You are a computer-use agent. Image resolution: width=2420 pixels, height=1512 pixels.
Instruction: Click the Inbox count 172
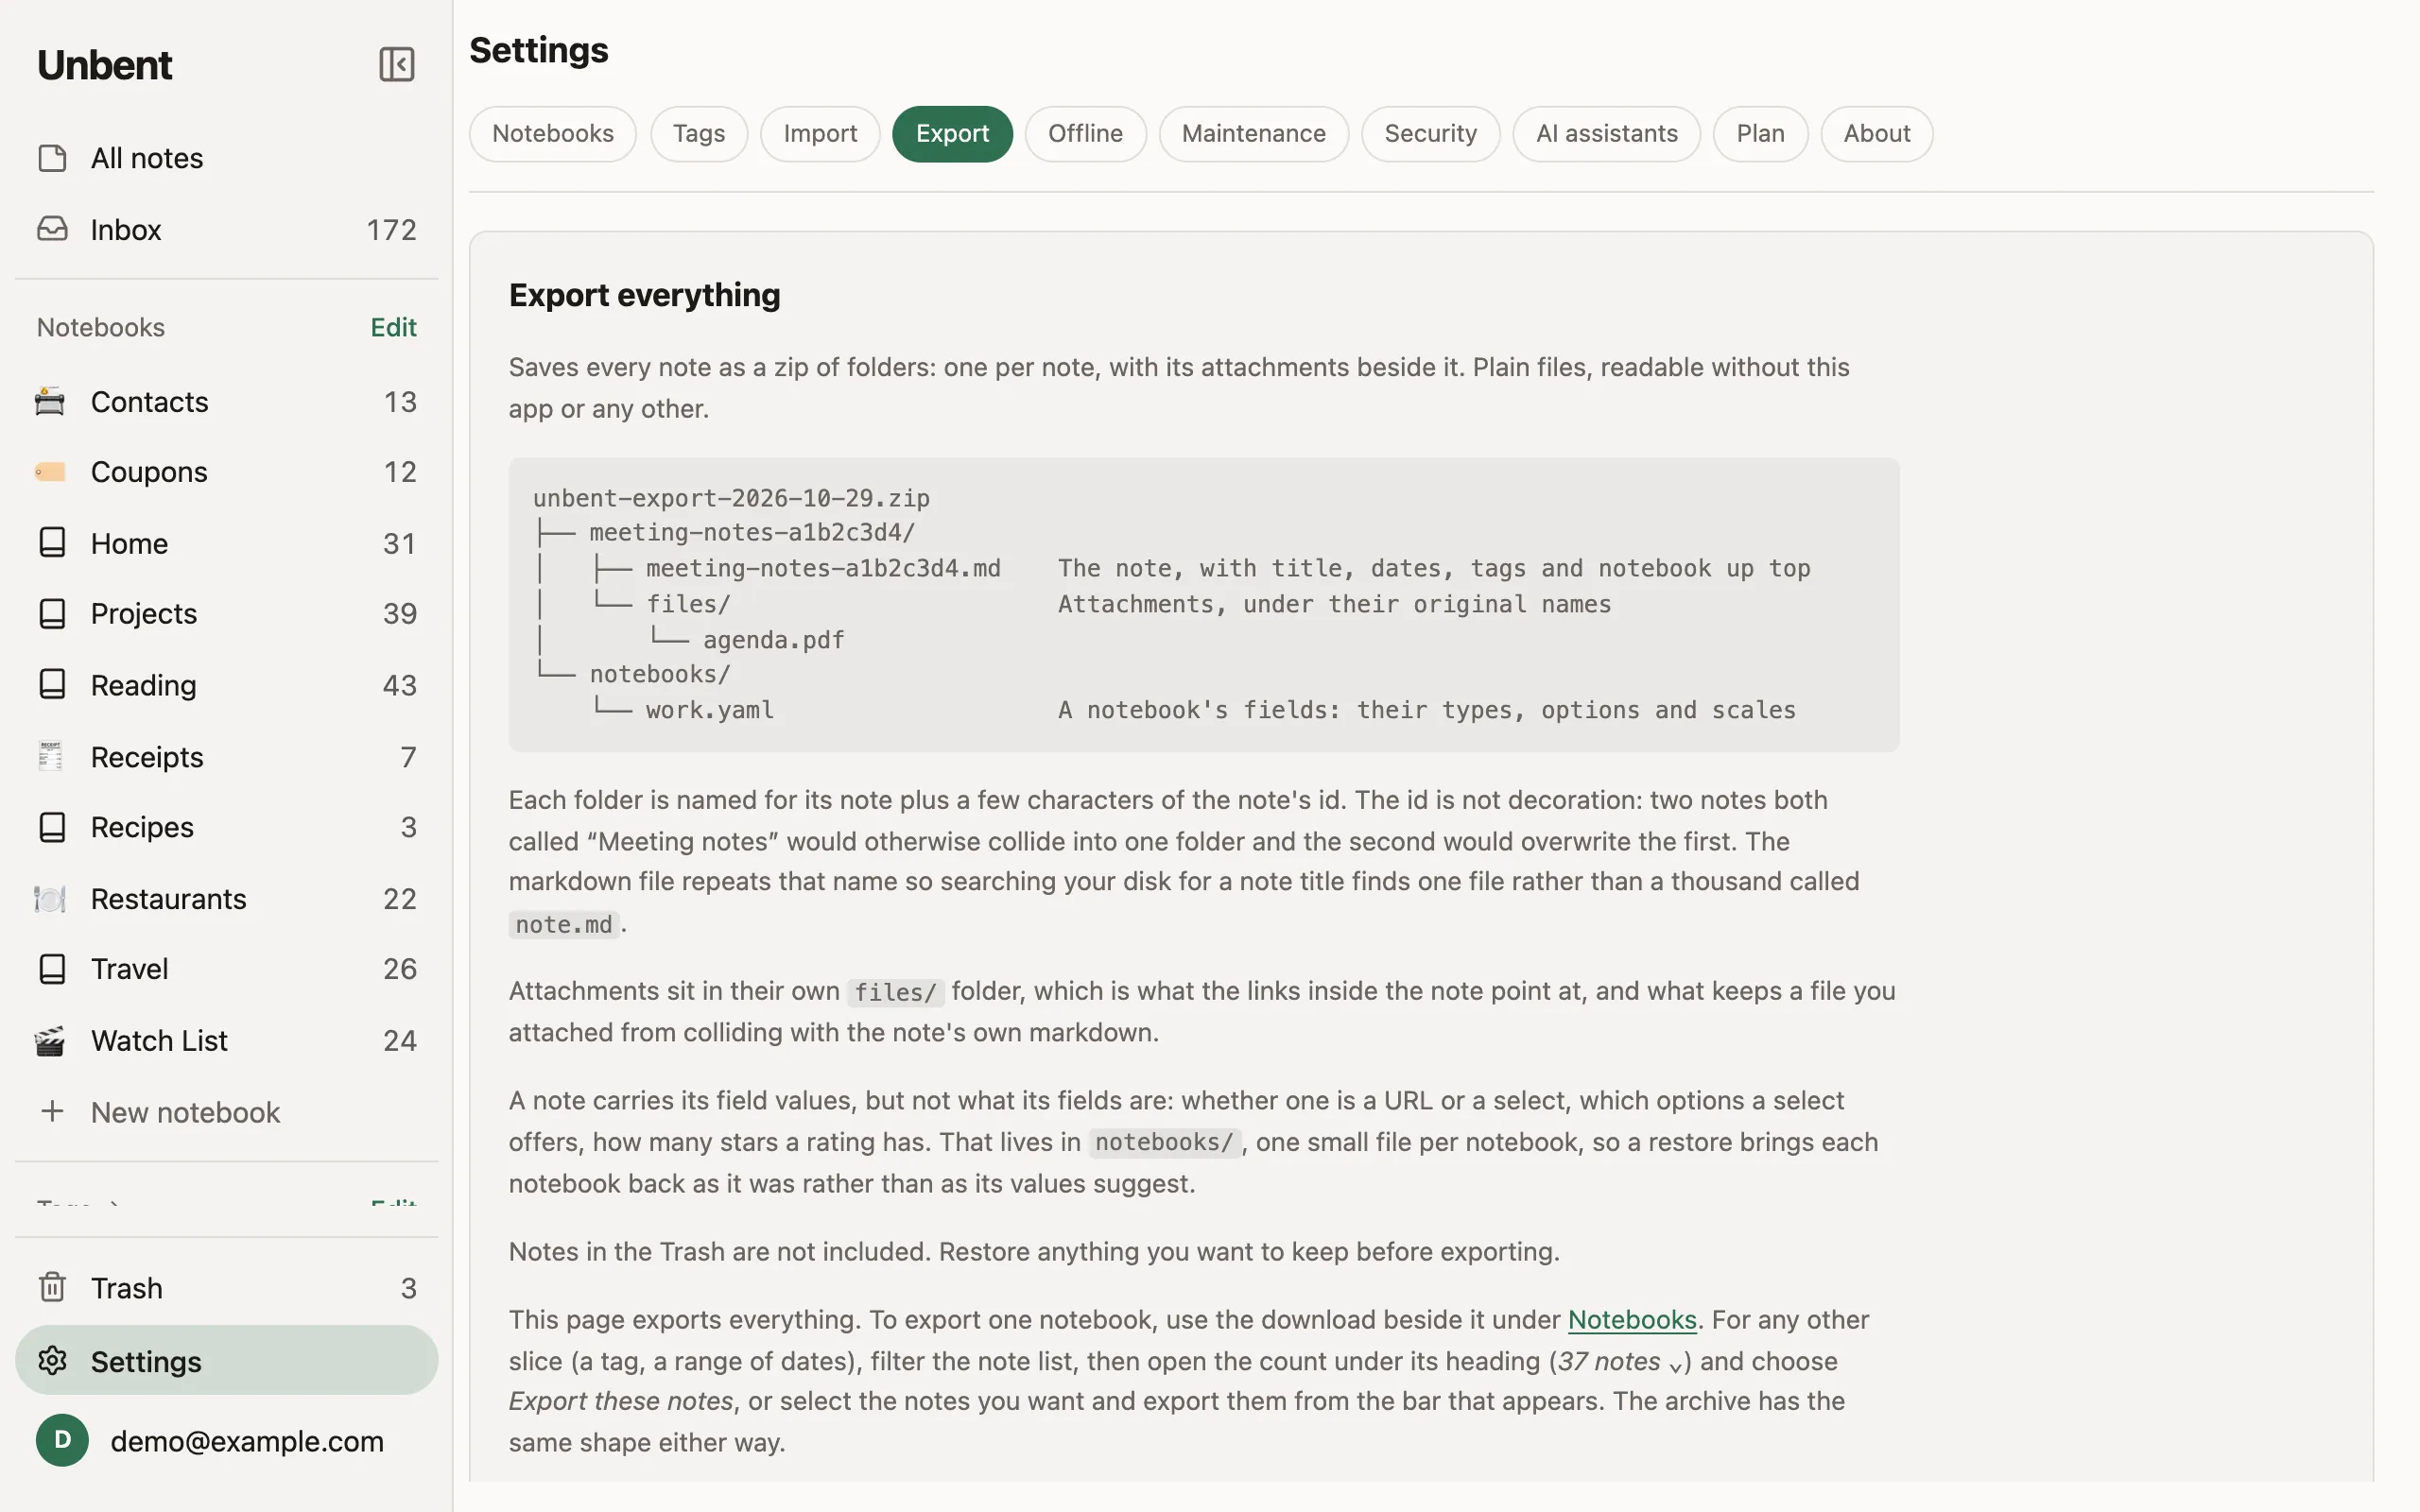tap(391, 230)
